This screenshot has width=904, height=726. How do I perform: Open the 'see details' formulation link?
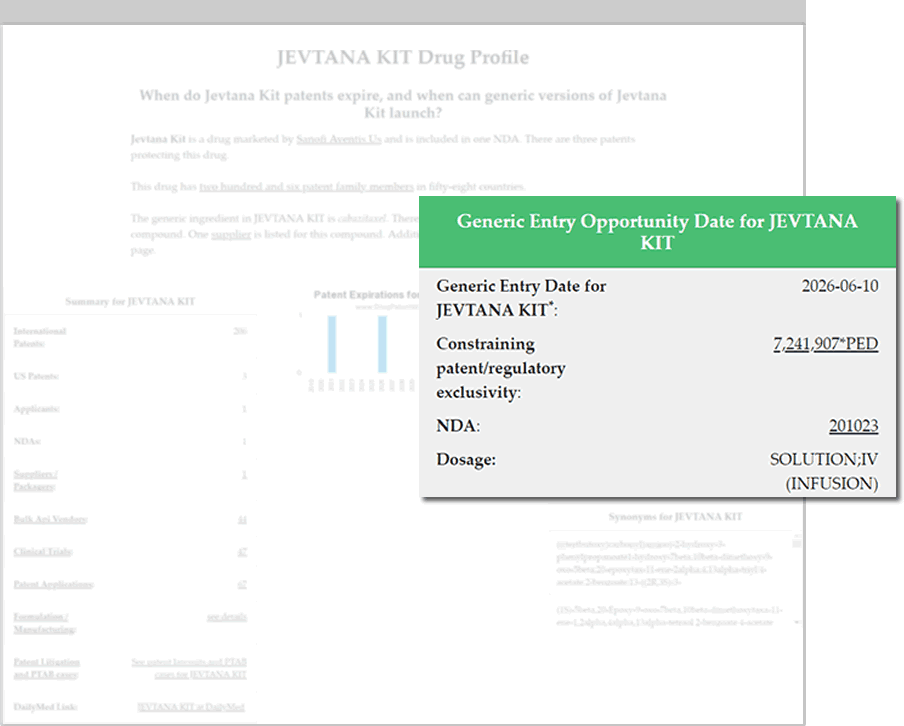227,617
